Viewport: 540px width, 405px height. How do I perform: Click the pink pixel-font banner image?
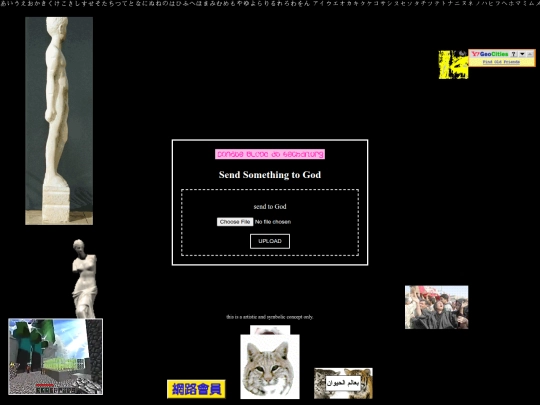(270, 154)
